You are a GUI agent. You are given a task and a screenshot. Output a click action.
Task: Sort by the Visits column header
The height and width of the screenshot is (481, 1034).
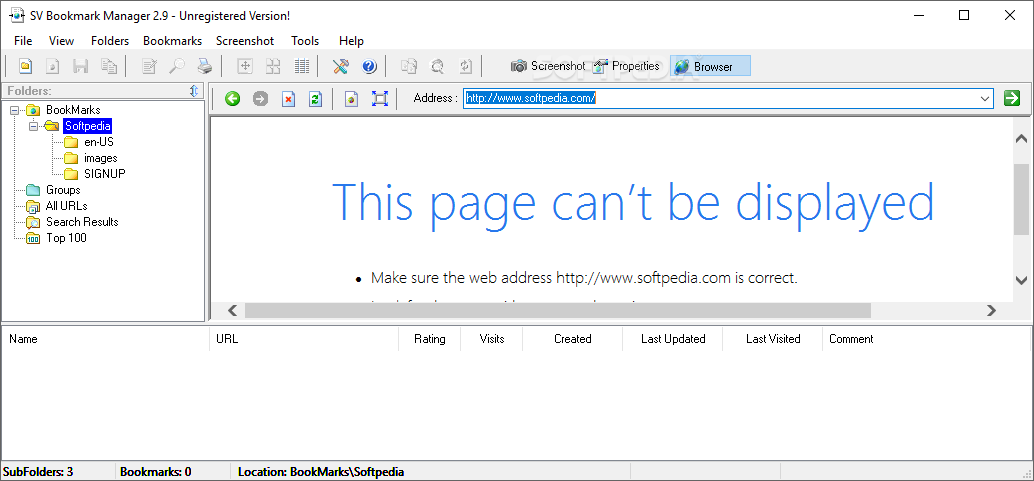pyautogui.click(x=492, y=338)
